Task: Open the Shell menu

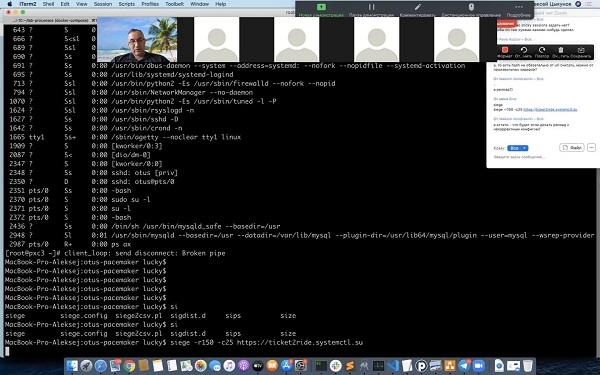Action: 48,4
